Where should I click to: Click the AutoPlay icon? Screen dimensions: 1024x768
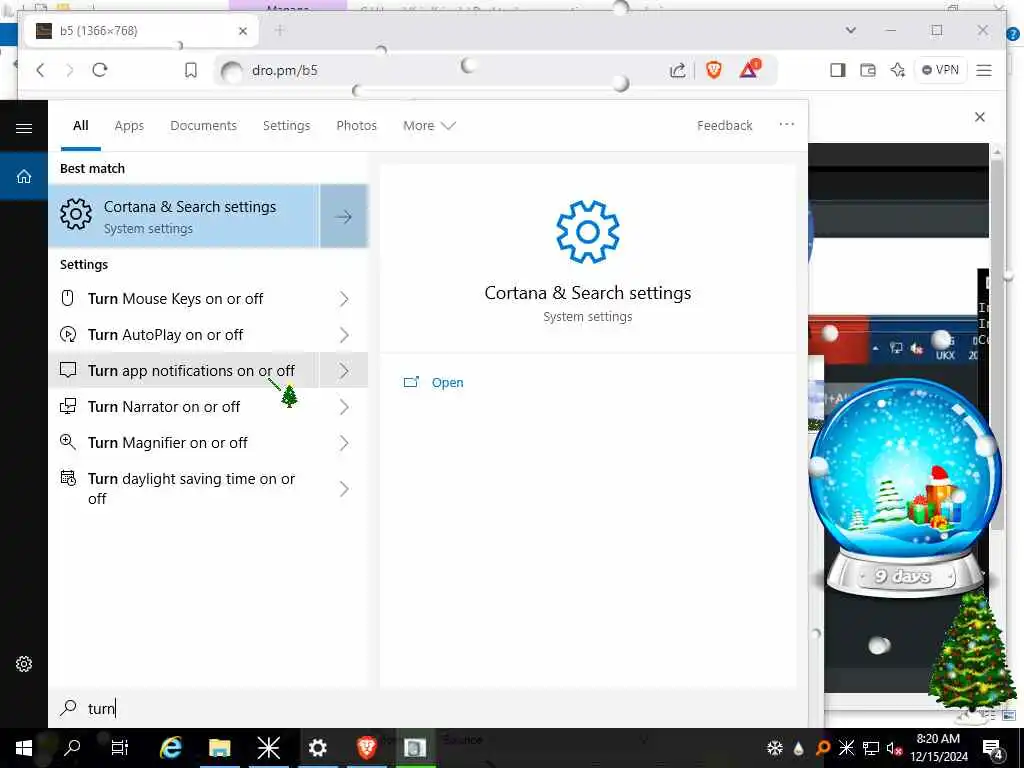point(67,334)
